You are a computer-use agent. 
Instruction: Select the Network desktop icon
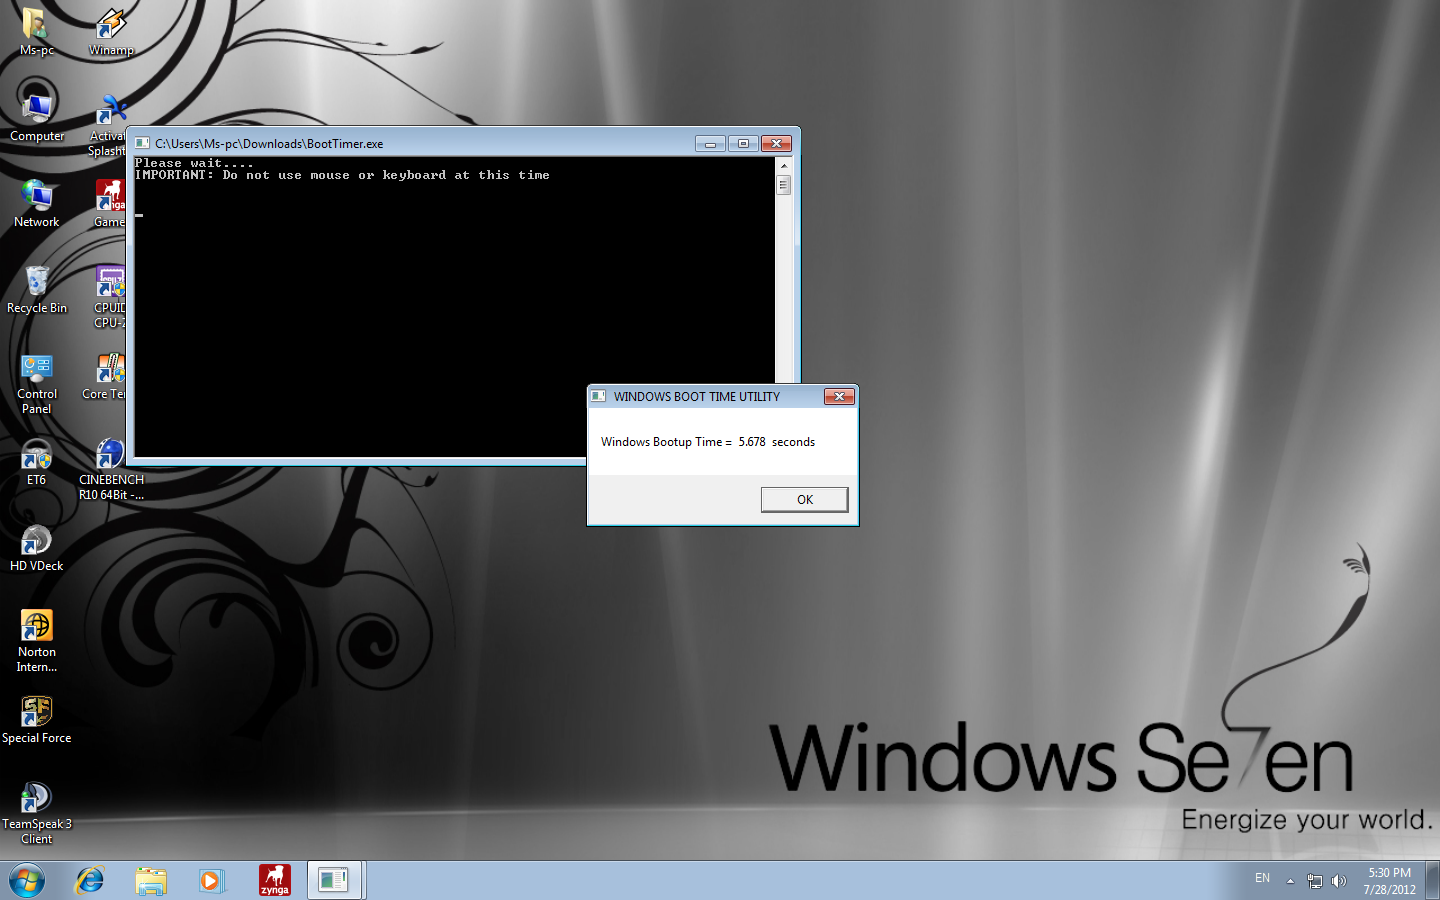(37, 203)
